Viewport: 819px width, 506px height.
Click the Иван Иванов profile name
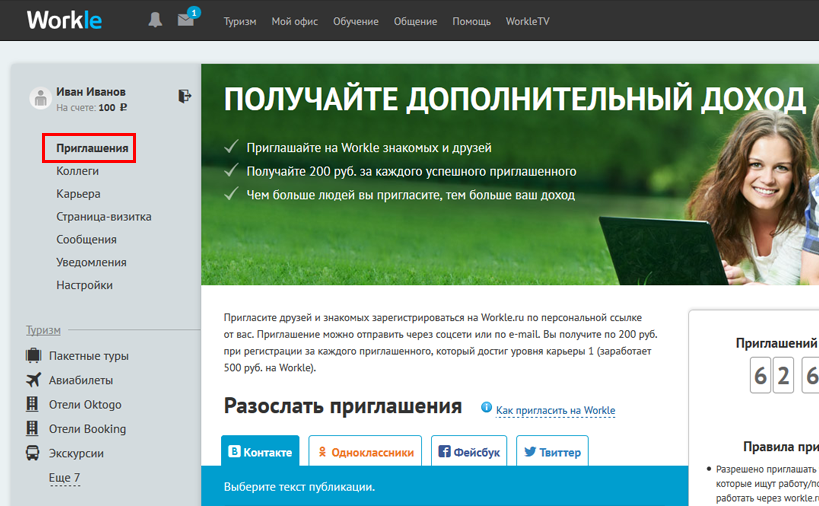click(x=91, y=92)
